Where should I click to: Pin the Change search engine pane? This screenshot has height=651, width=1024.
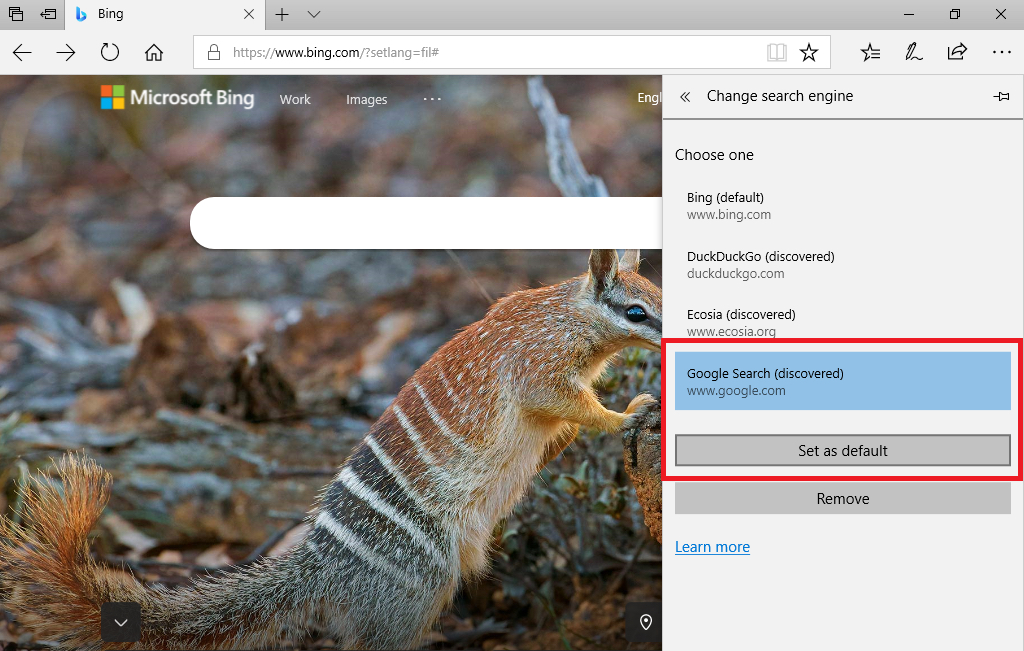click(x=1000, y=97)
